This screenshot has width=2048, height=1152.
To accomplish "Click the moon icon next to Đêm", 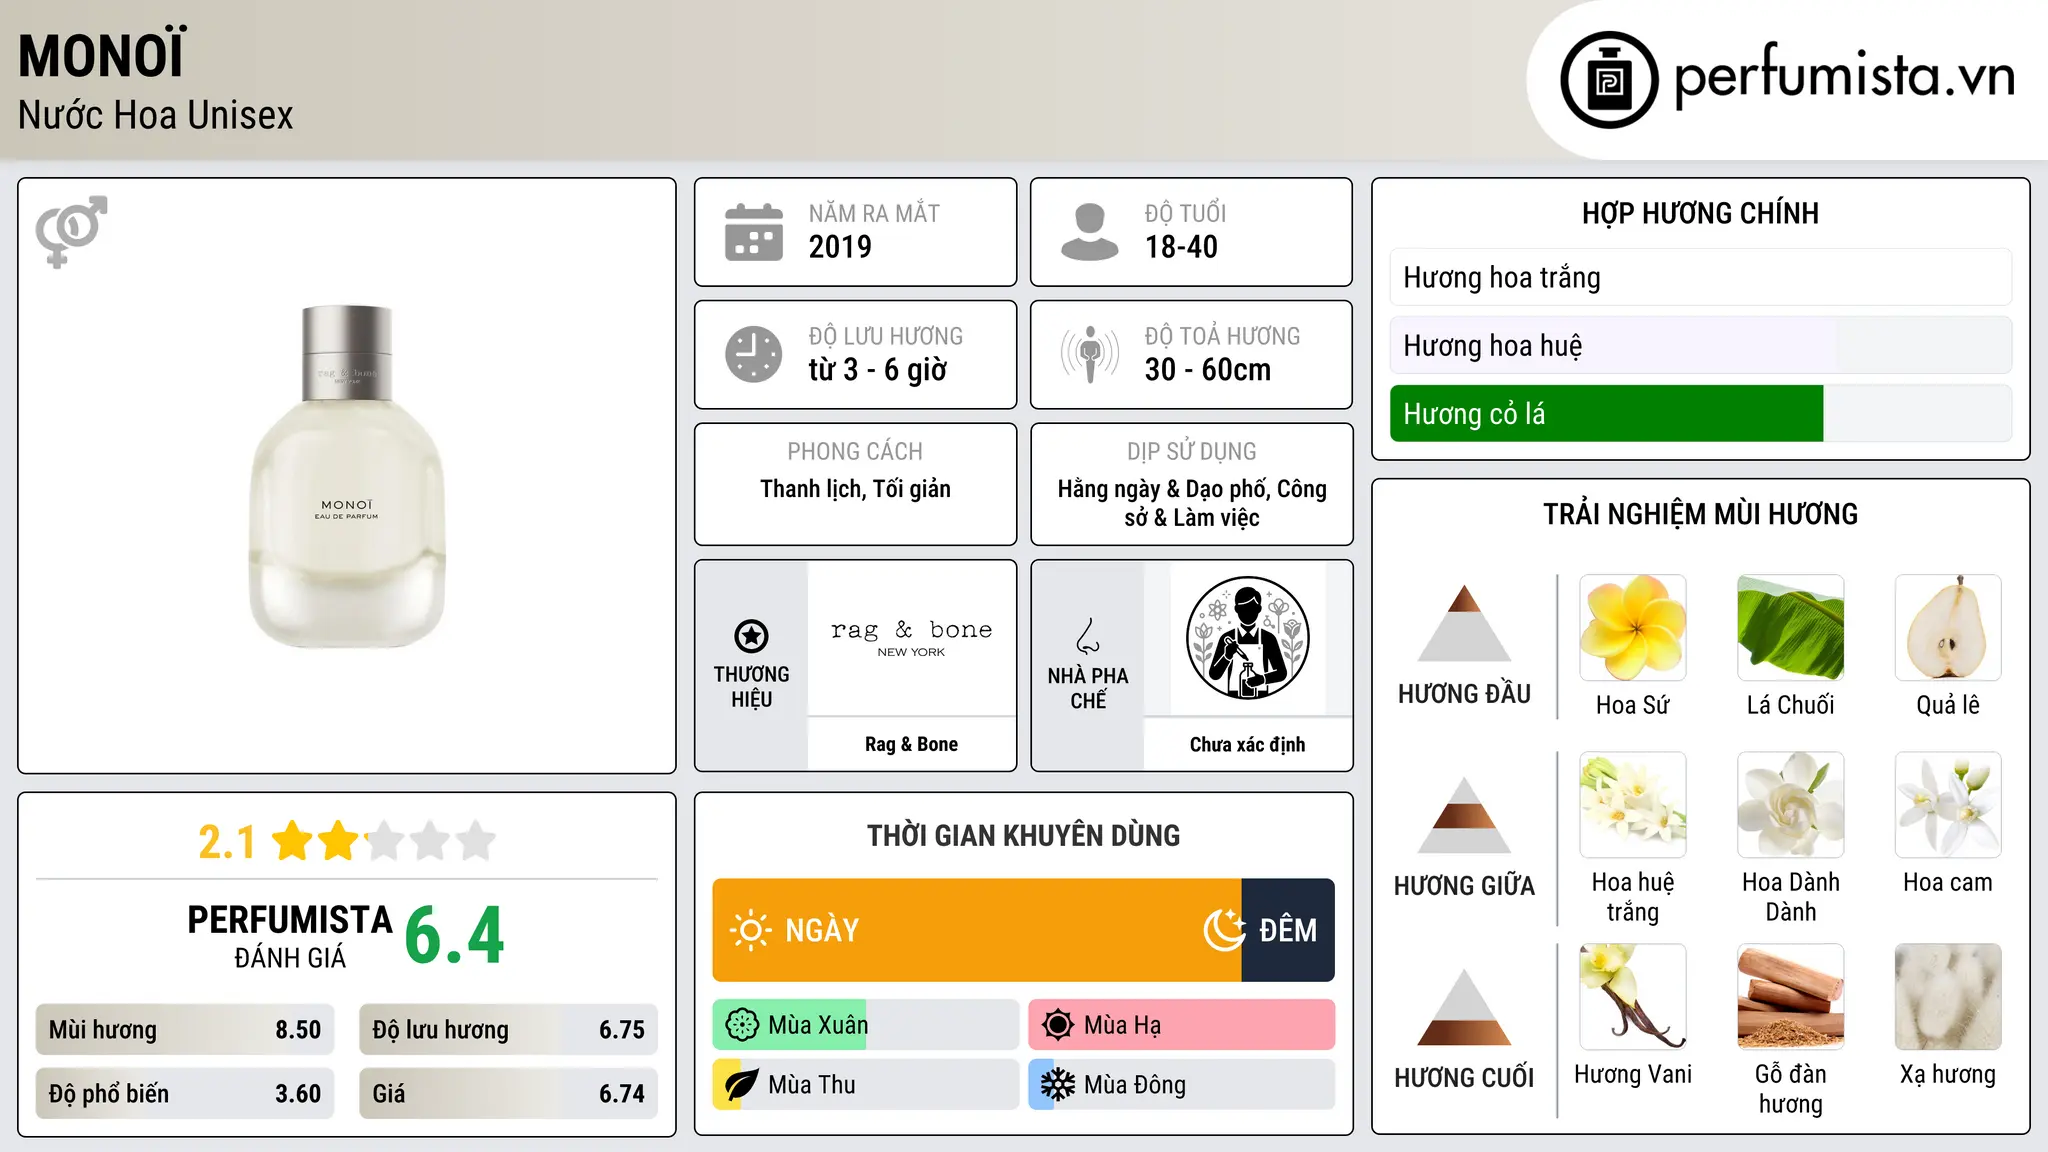I will click(x=1224, y=930).
